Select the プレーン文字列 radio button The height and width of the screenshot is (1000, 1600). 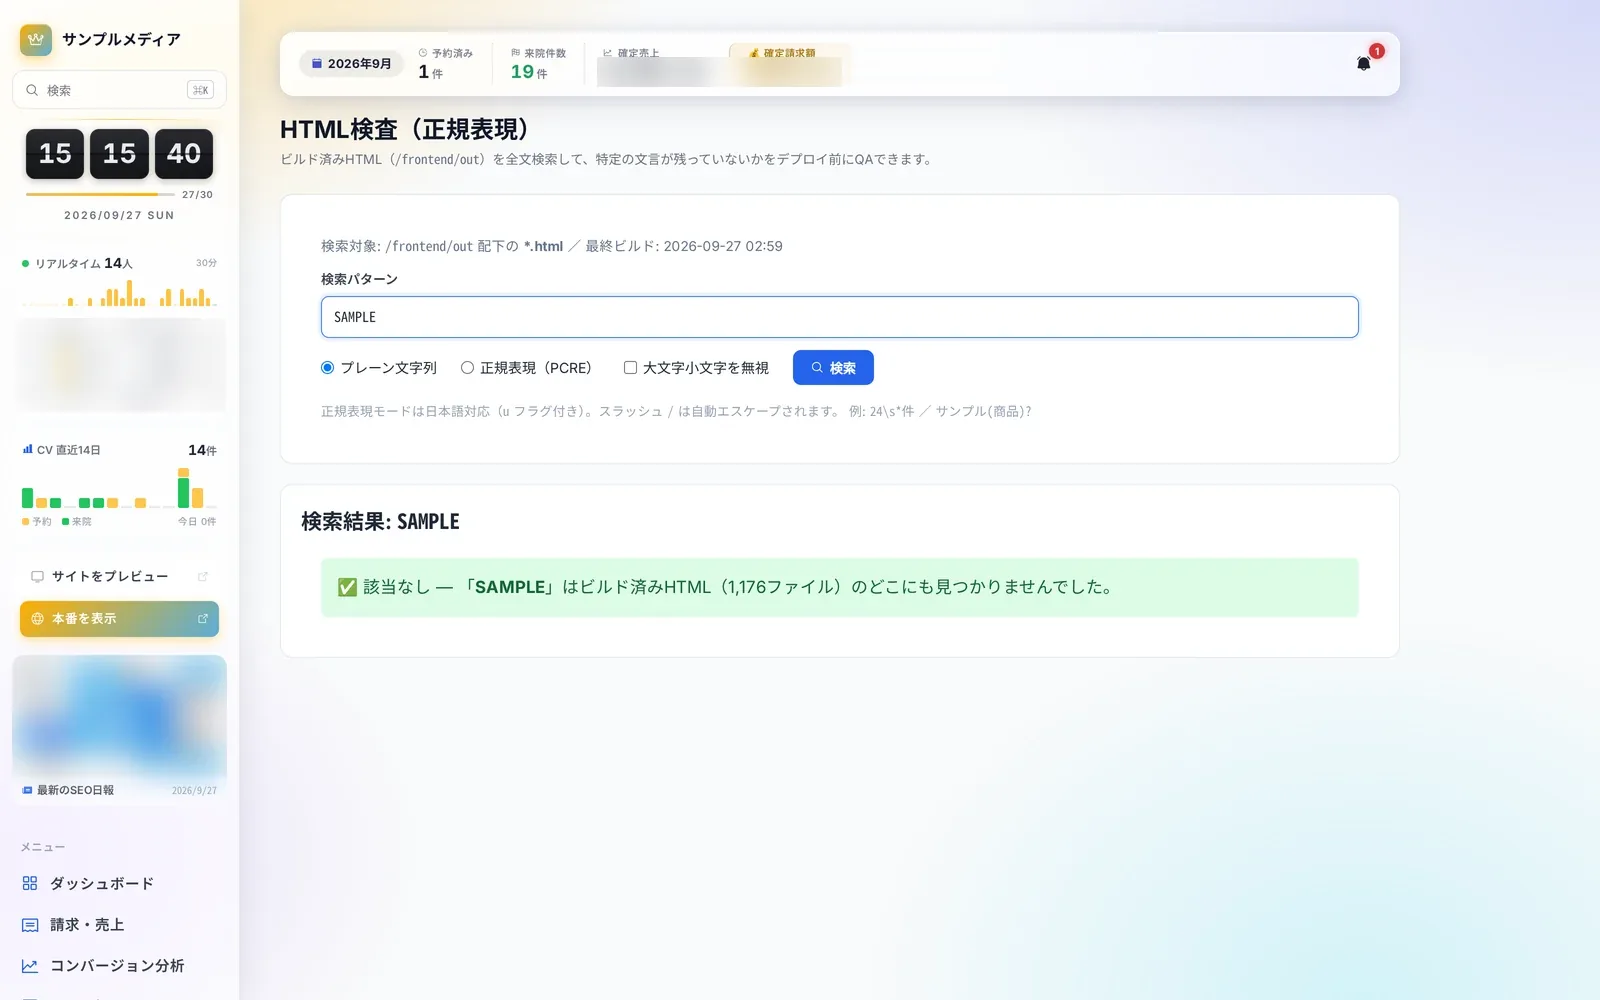pyautogui.click(x=327, y=368)
